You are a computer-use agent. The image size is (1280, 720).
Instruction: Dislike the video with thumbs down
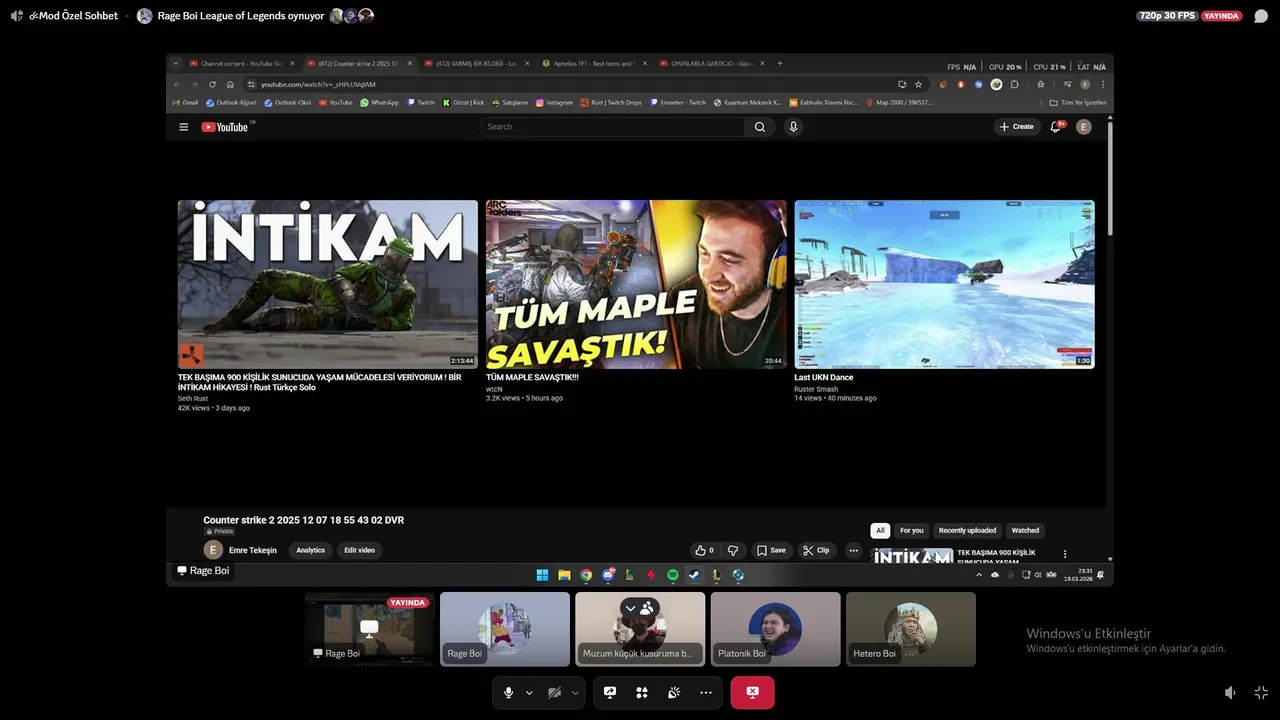pyautogui.click(x=733, y=550)
